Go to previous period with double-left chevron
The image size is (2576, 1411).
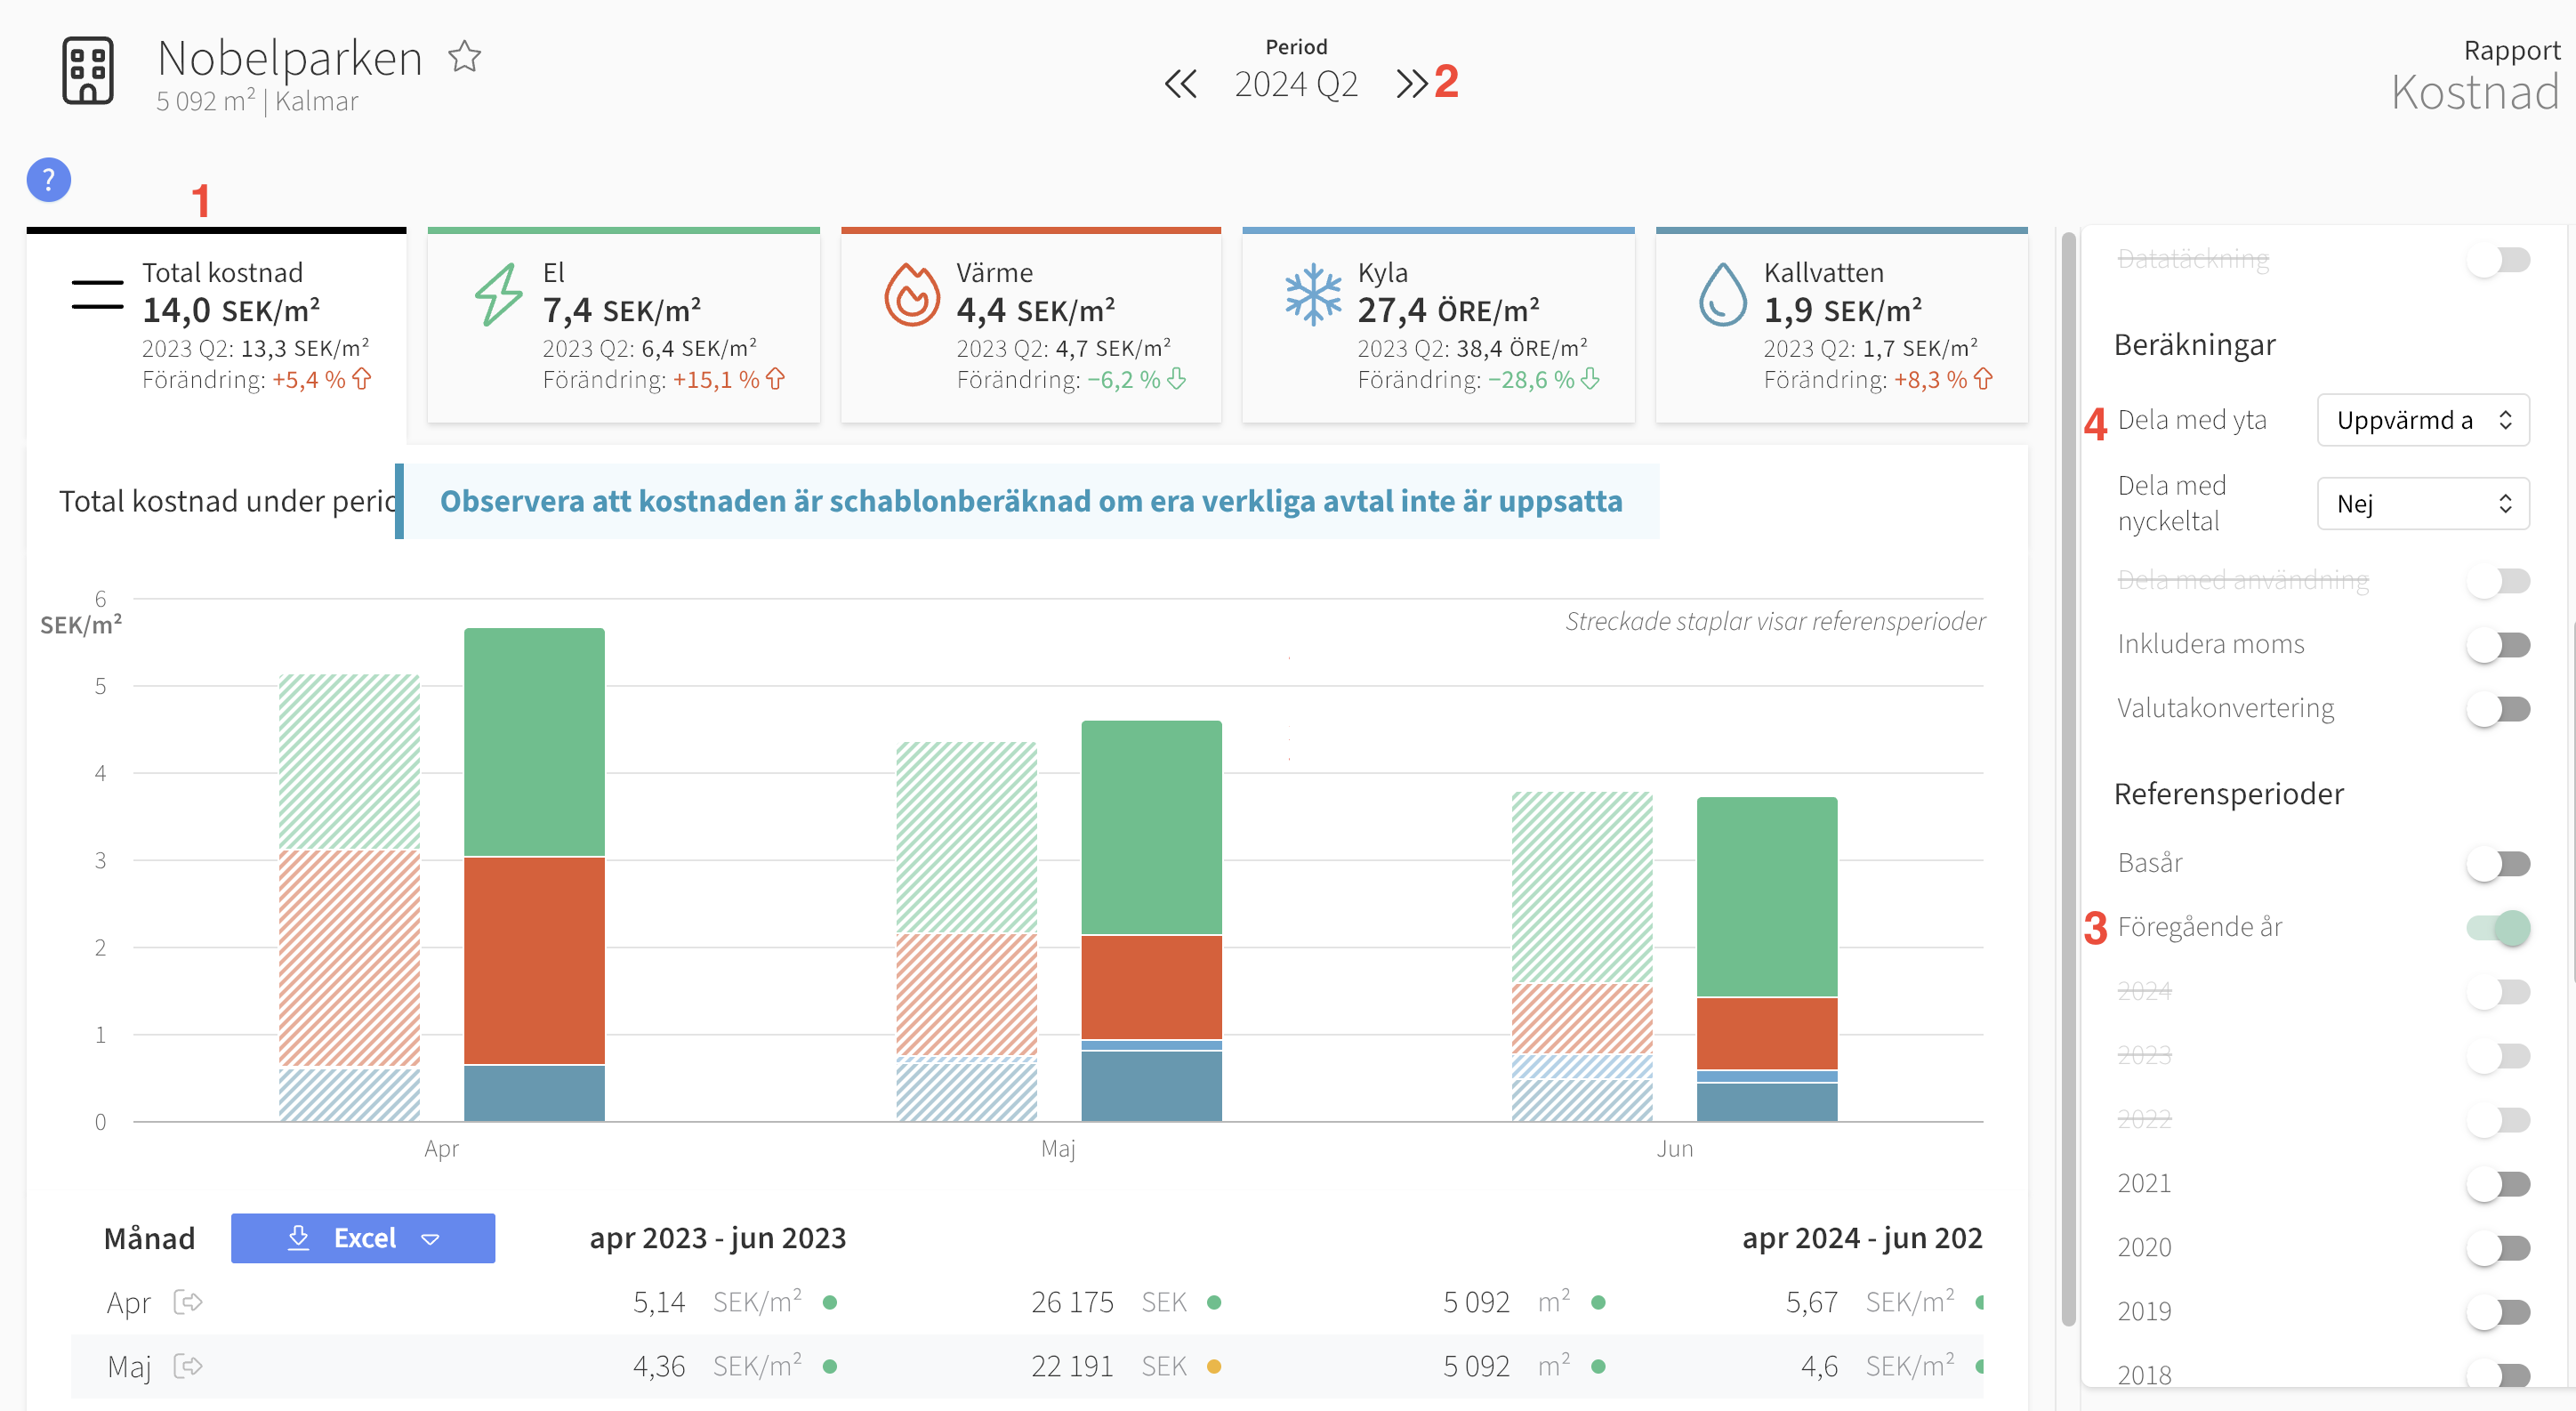coord(1181,84)
